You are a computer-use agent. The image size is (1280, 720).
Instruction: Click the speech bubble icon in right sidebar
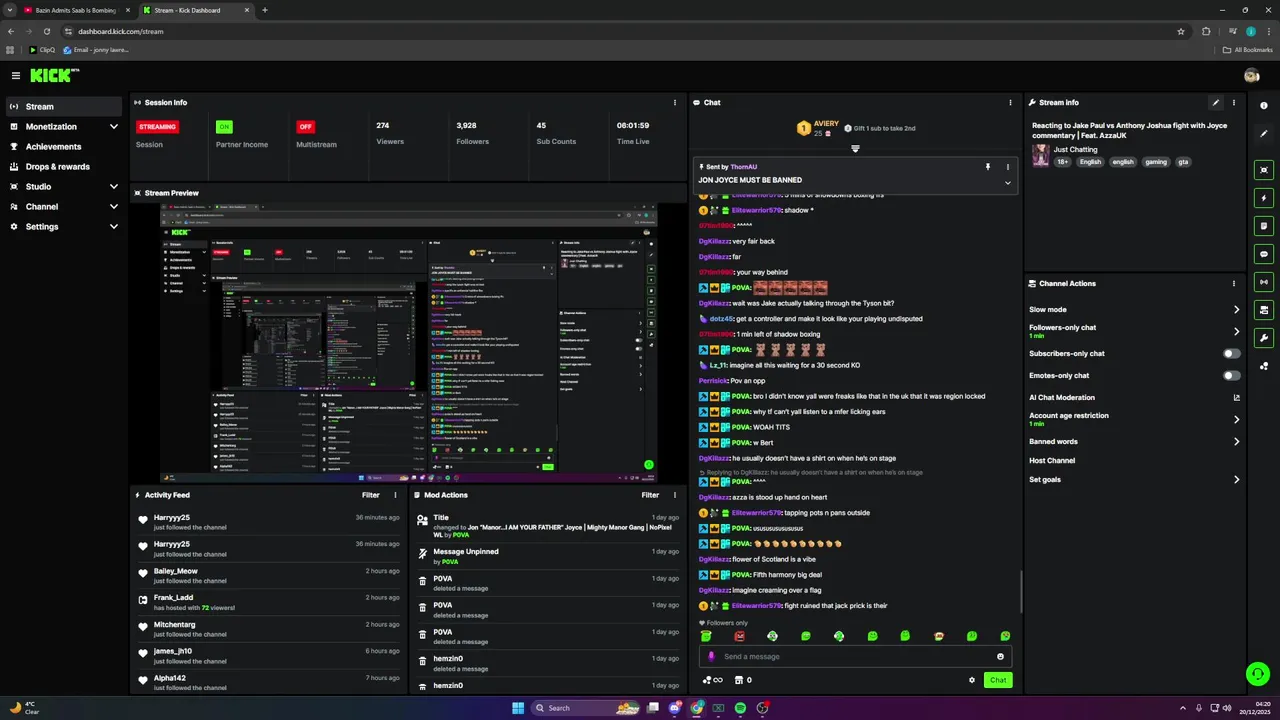1264,254
